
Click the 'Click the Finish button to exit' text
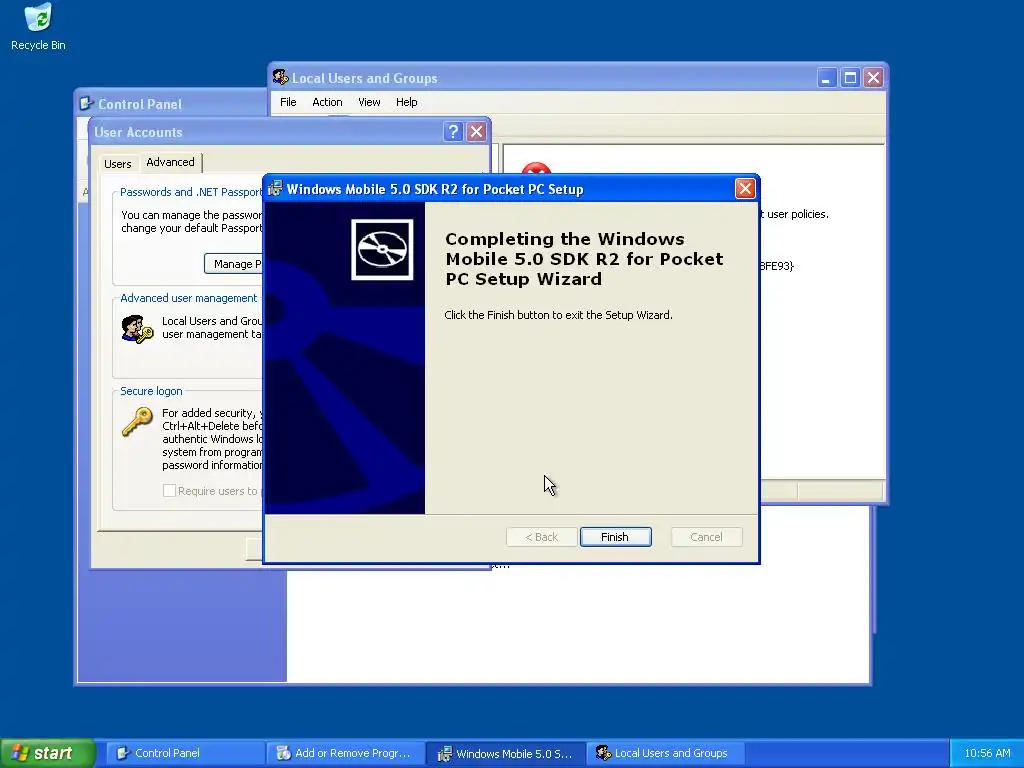[x=558, y=315]
